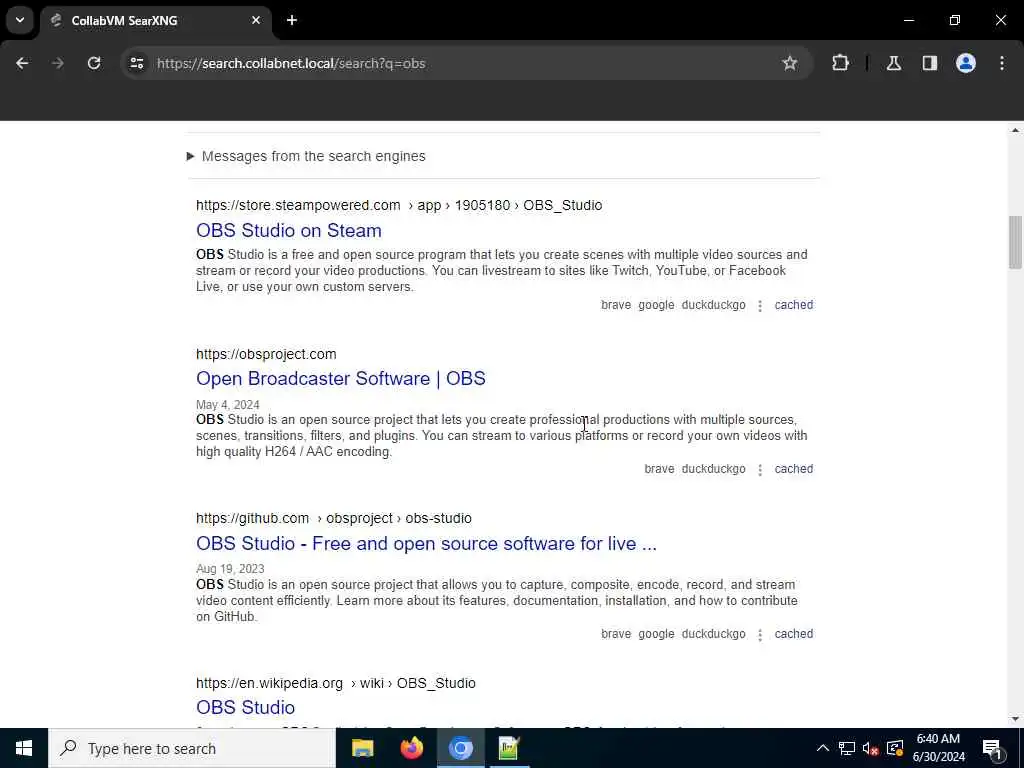Select the CollabVM SearXNG tab
1024x768 pixels.
point(155,20)
